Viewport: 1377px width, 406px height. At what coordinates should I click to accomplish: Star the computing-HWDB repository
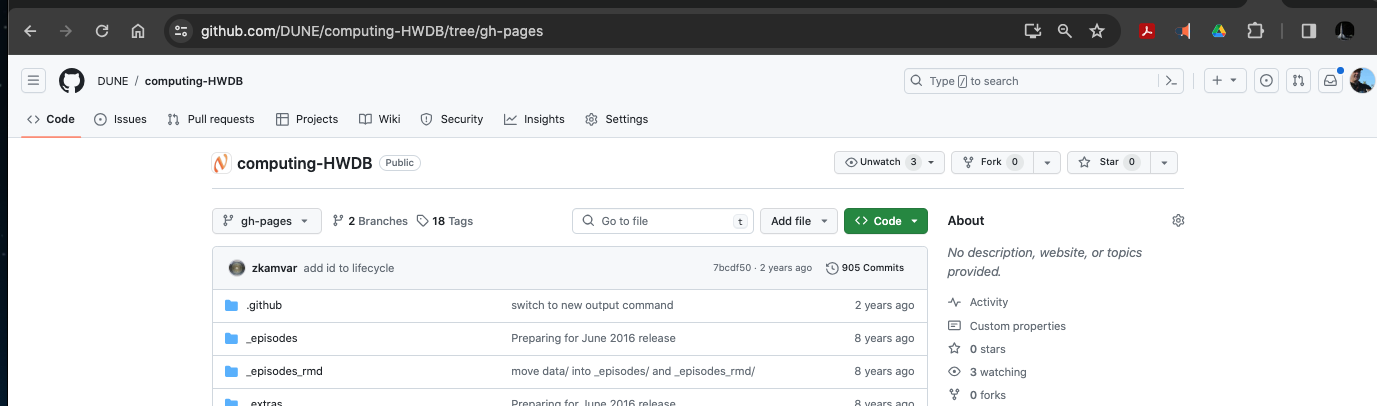click(1109, 162)
